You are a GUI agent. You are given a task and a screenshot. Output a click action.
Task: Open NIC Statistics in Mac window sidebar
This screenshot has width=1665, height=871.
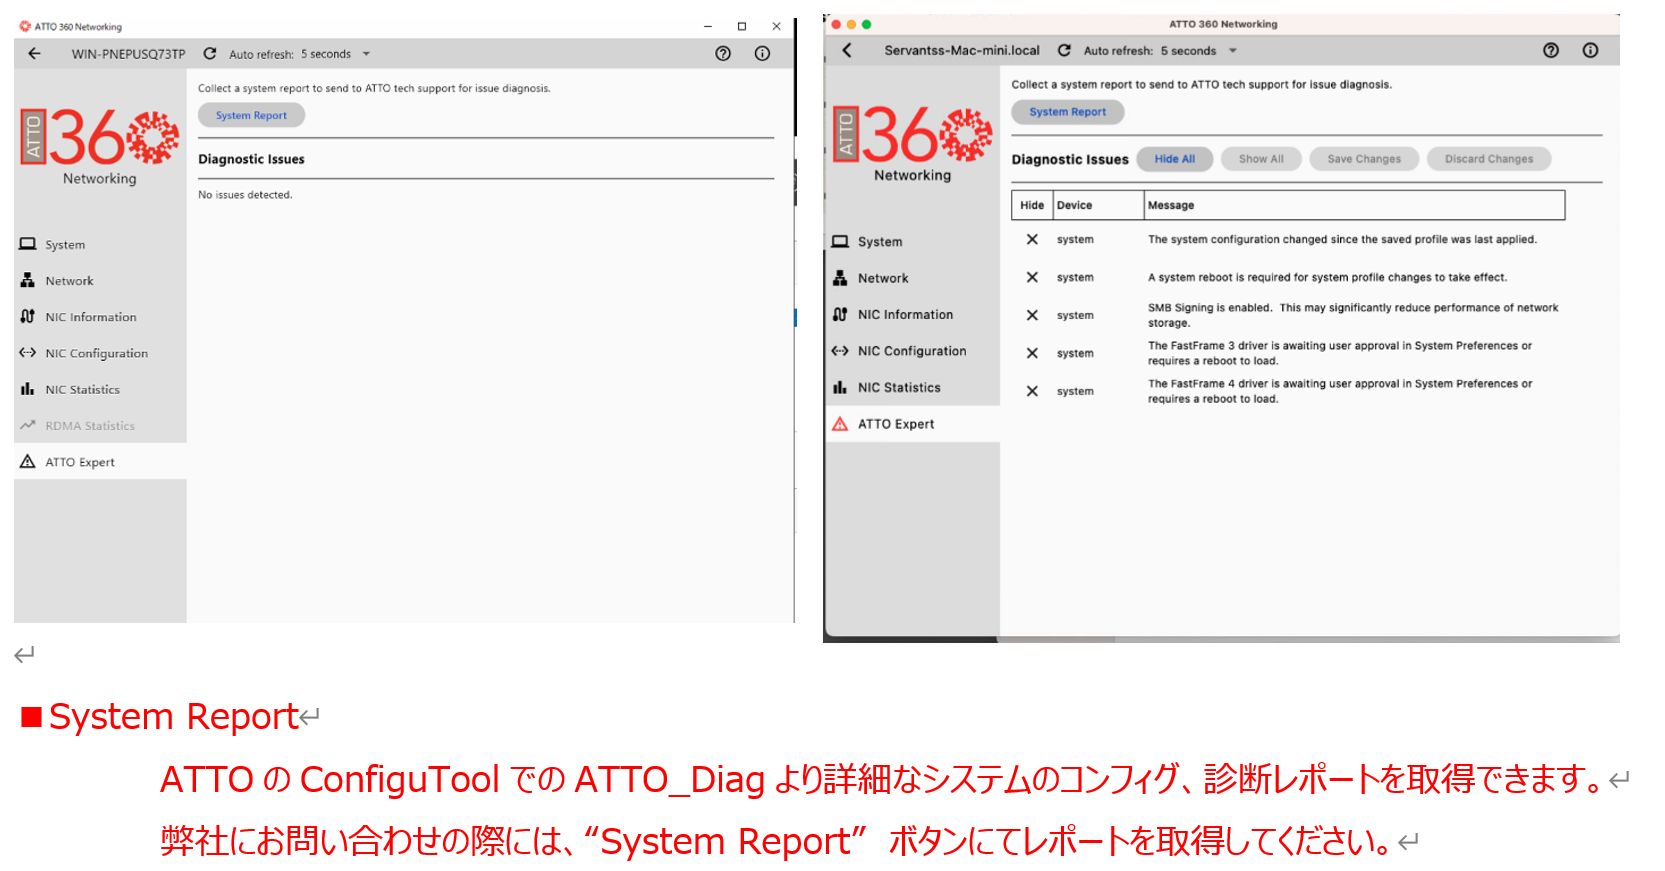click(x=912, y=387)
